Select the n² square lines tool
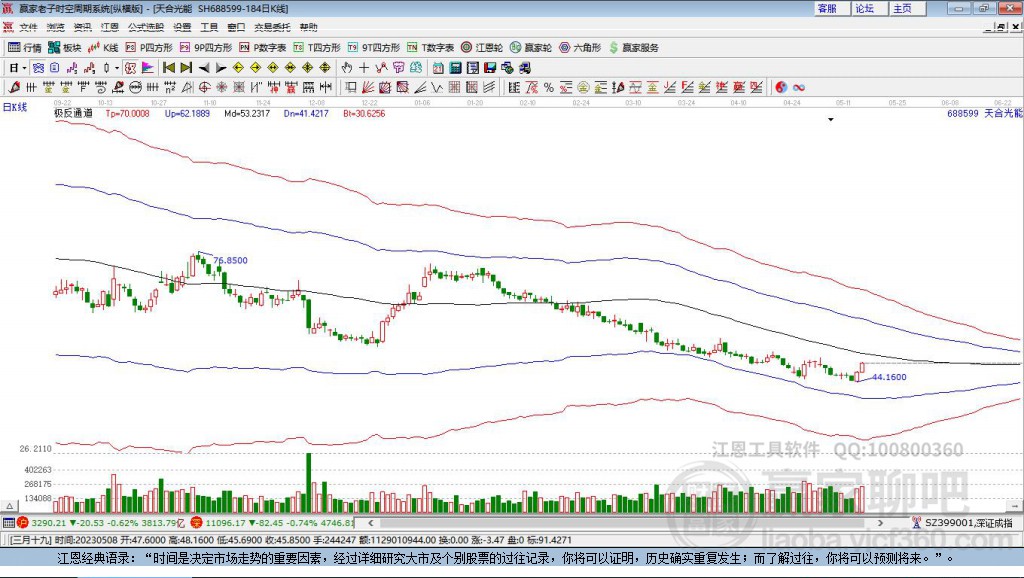Viewport: 1024px width, 578px height. coord(170,87)
